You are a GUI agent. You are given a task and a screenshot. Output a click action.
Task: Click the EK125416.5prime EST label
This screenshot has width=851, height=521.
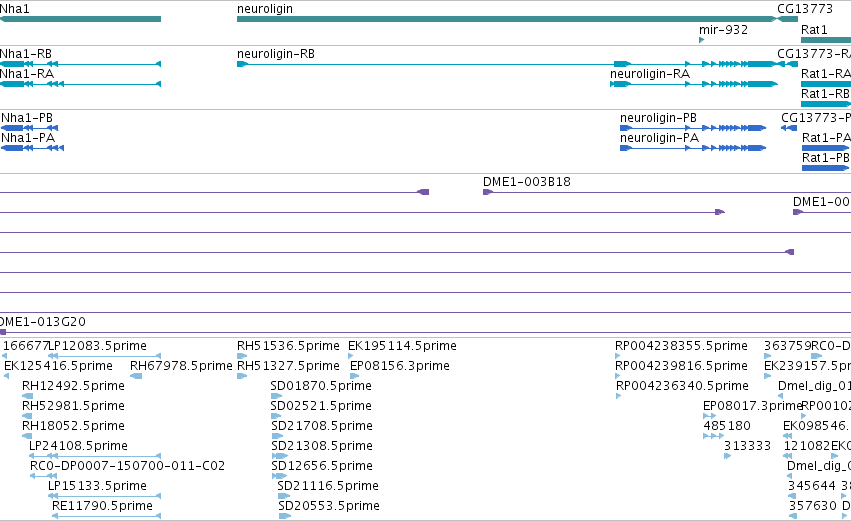[x=58, y=366]
